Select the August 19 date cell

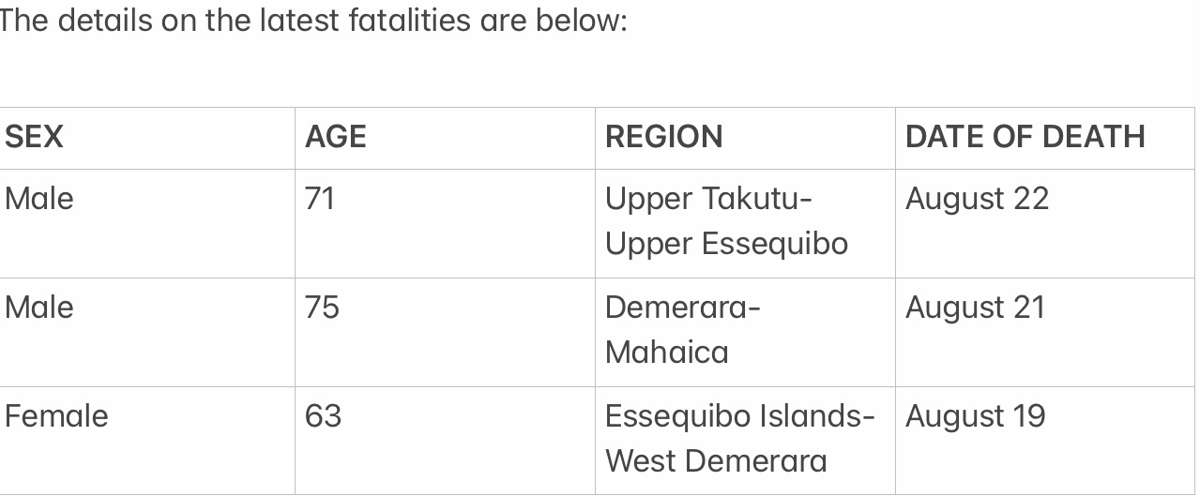(x=1045, y=440)
